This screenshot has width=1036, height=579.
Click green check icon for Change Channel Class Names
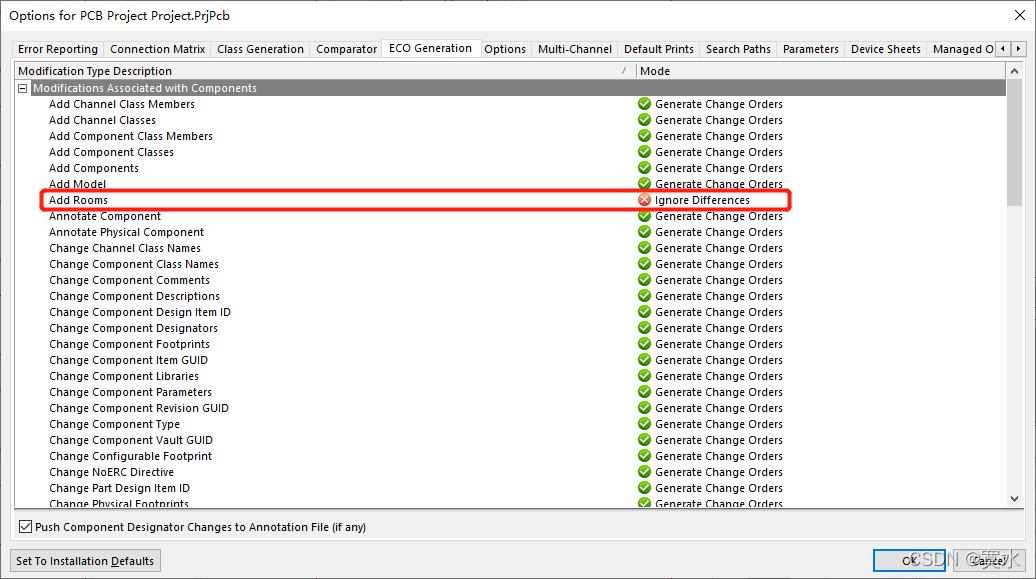(644, 248)
